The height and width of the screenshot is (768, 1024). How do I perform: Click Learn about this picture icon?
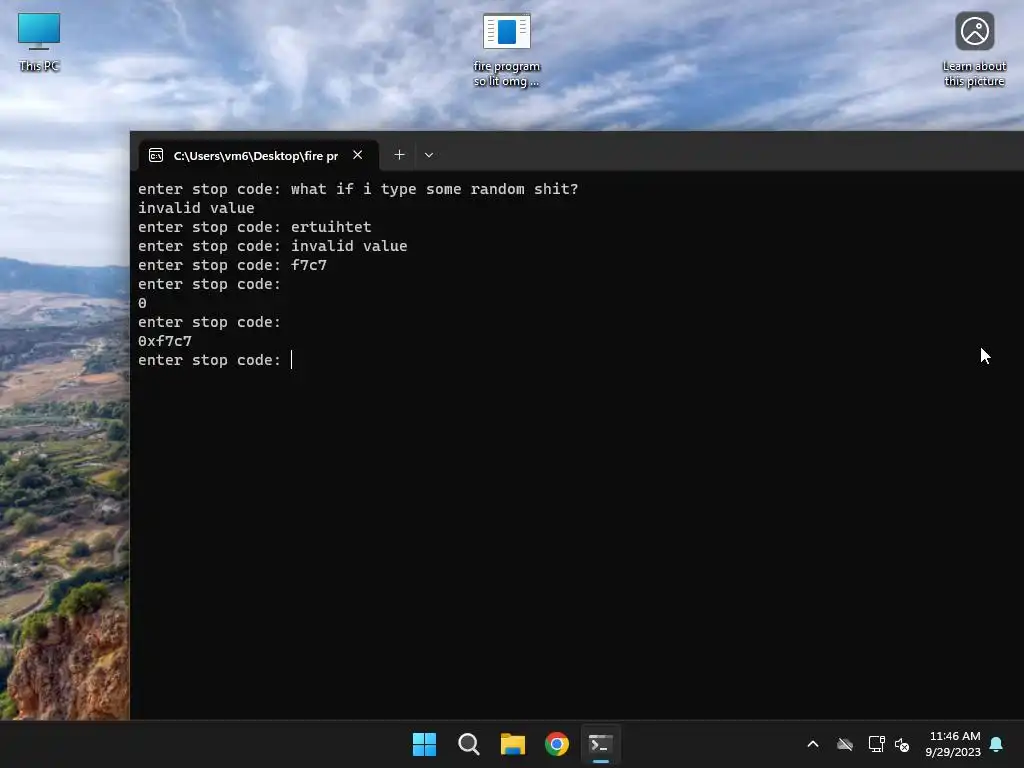click(x=974, y=49)
